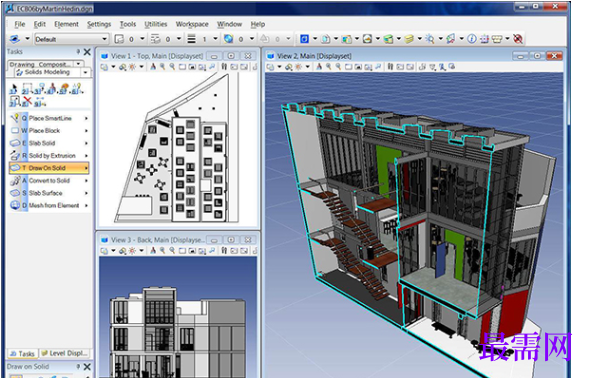Expand the Place SmartLine flyout arrow
The width and height of the screenshot is (591, 378).
86,118
